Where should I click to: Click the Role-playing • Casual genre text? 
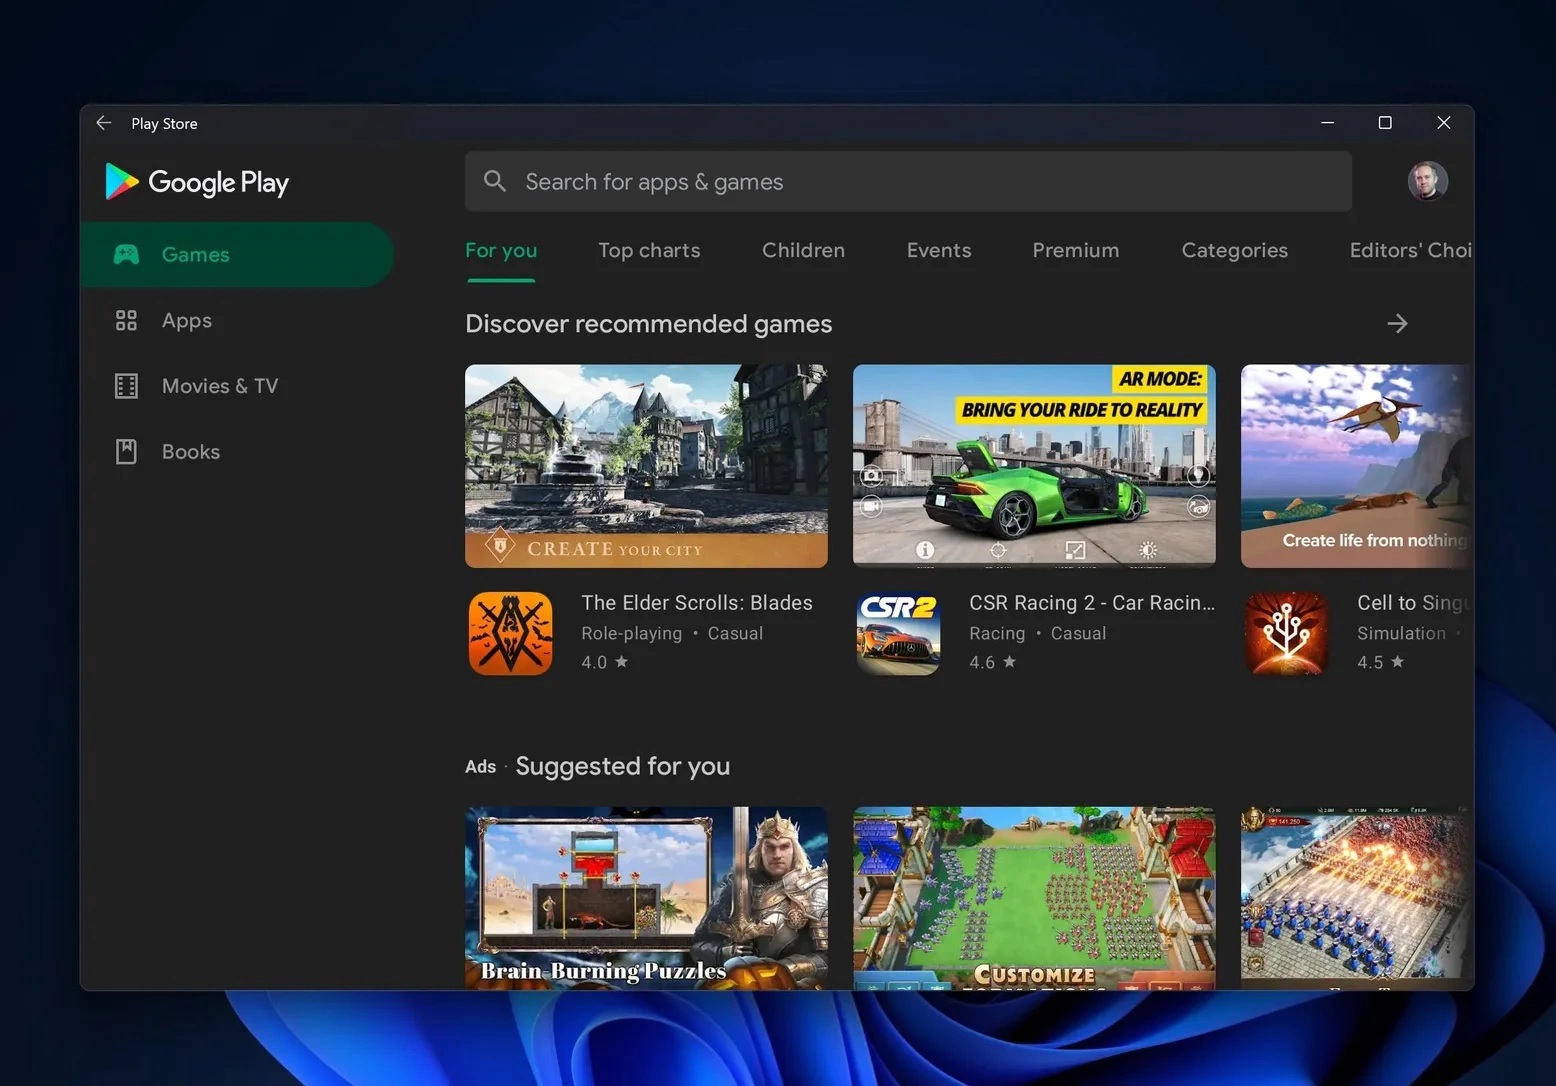672,633
